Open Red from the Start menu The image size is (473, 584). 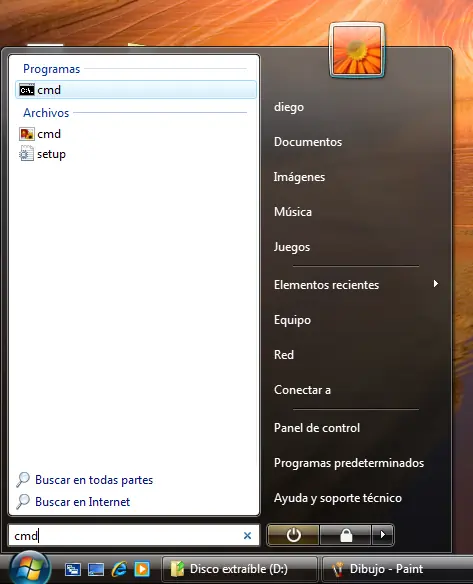(x=284, y=355)
